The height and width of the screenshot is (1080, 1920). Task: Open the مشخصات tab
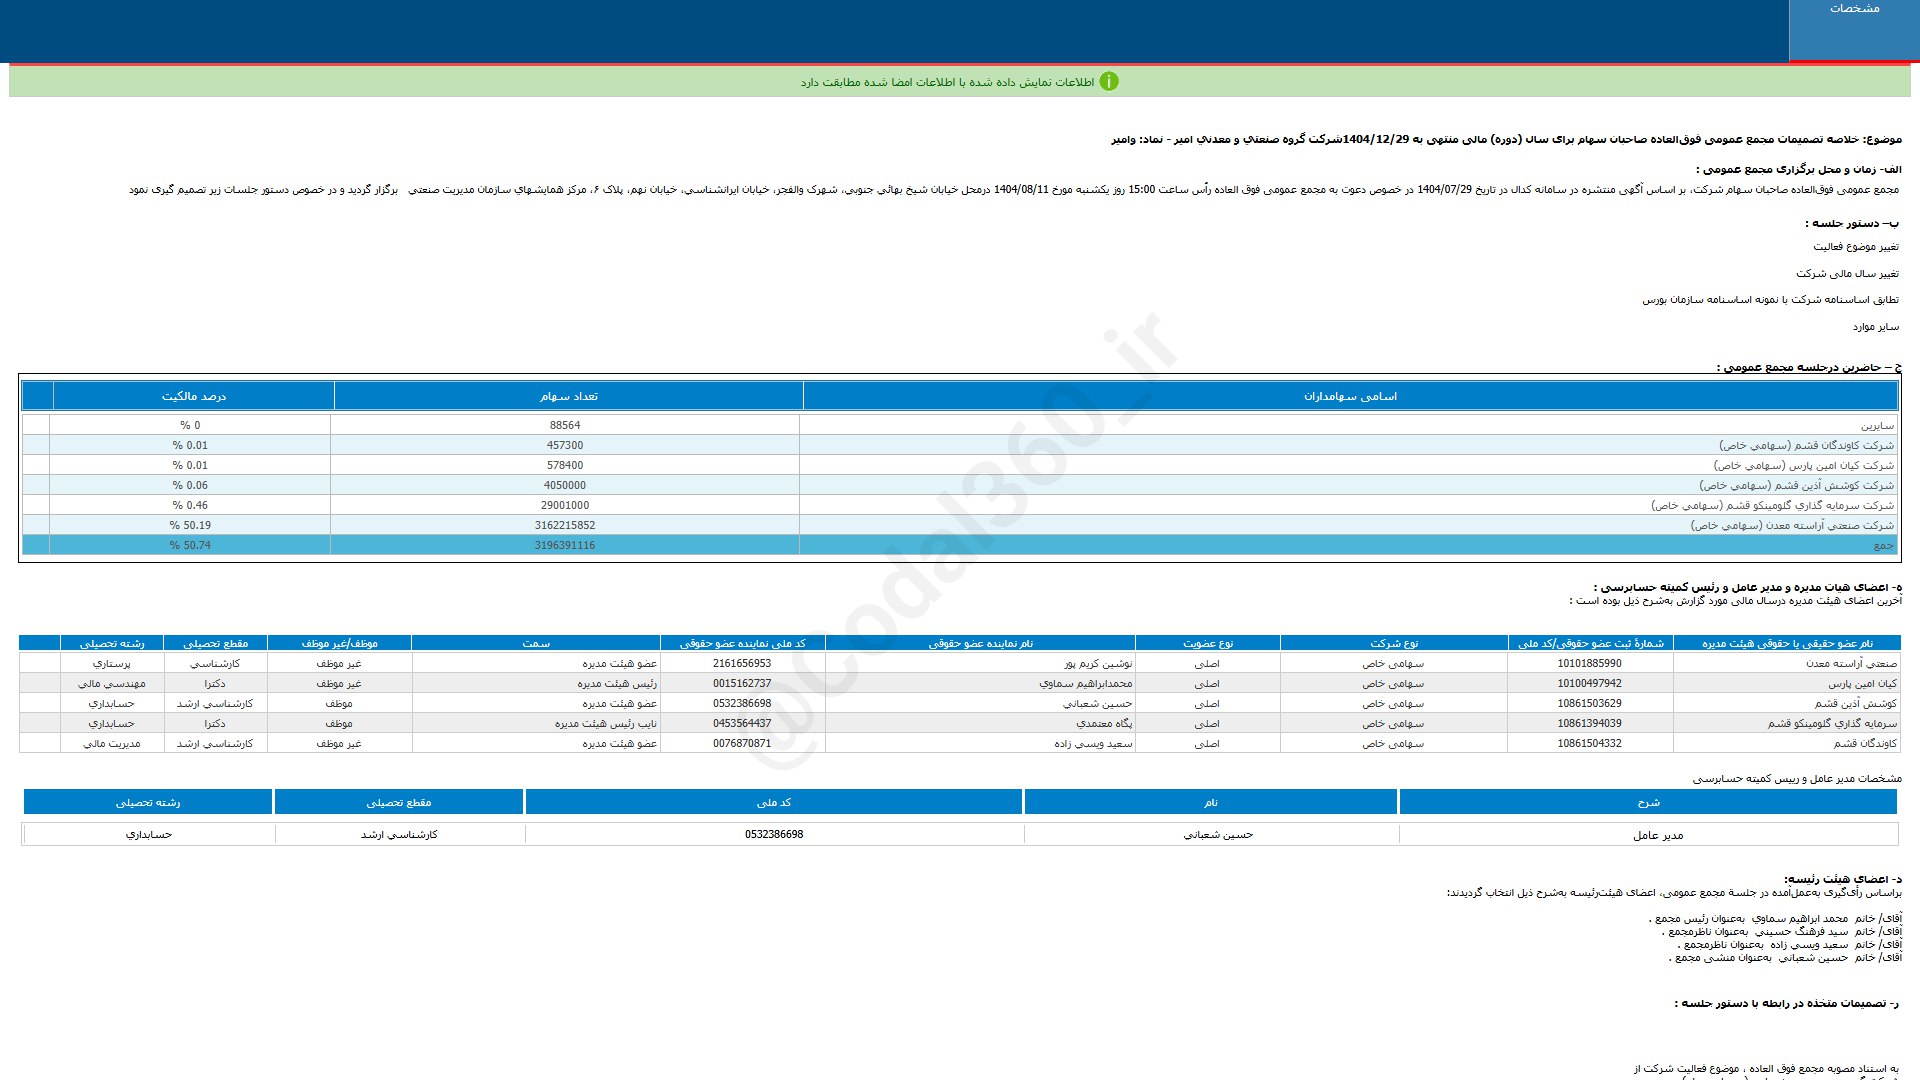(x=1854, y=9)
